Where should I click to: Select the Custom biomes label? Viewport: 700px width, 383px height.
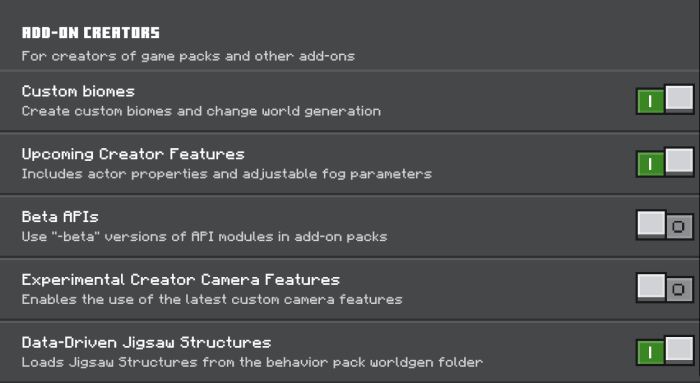(78, 91)
